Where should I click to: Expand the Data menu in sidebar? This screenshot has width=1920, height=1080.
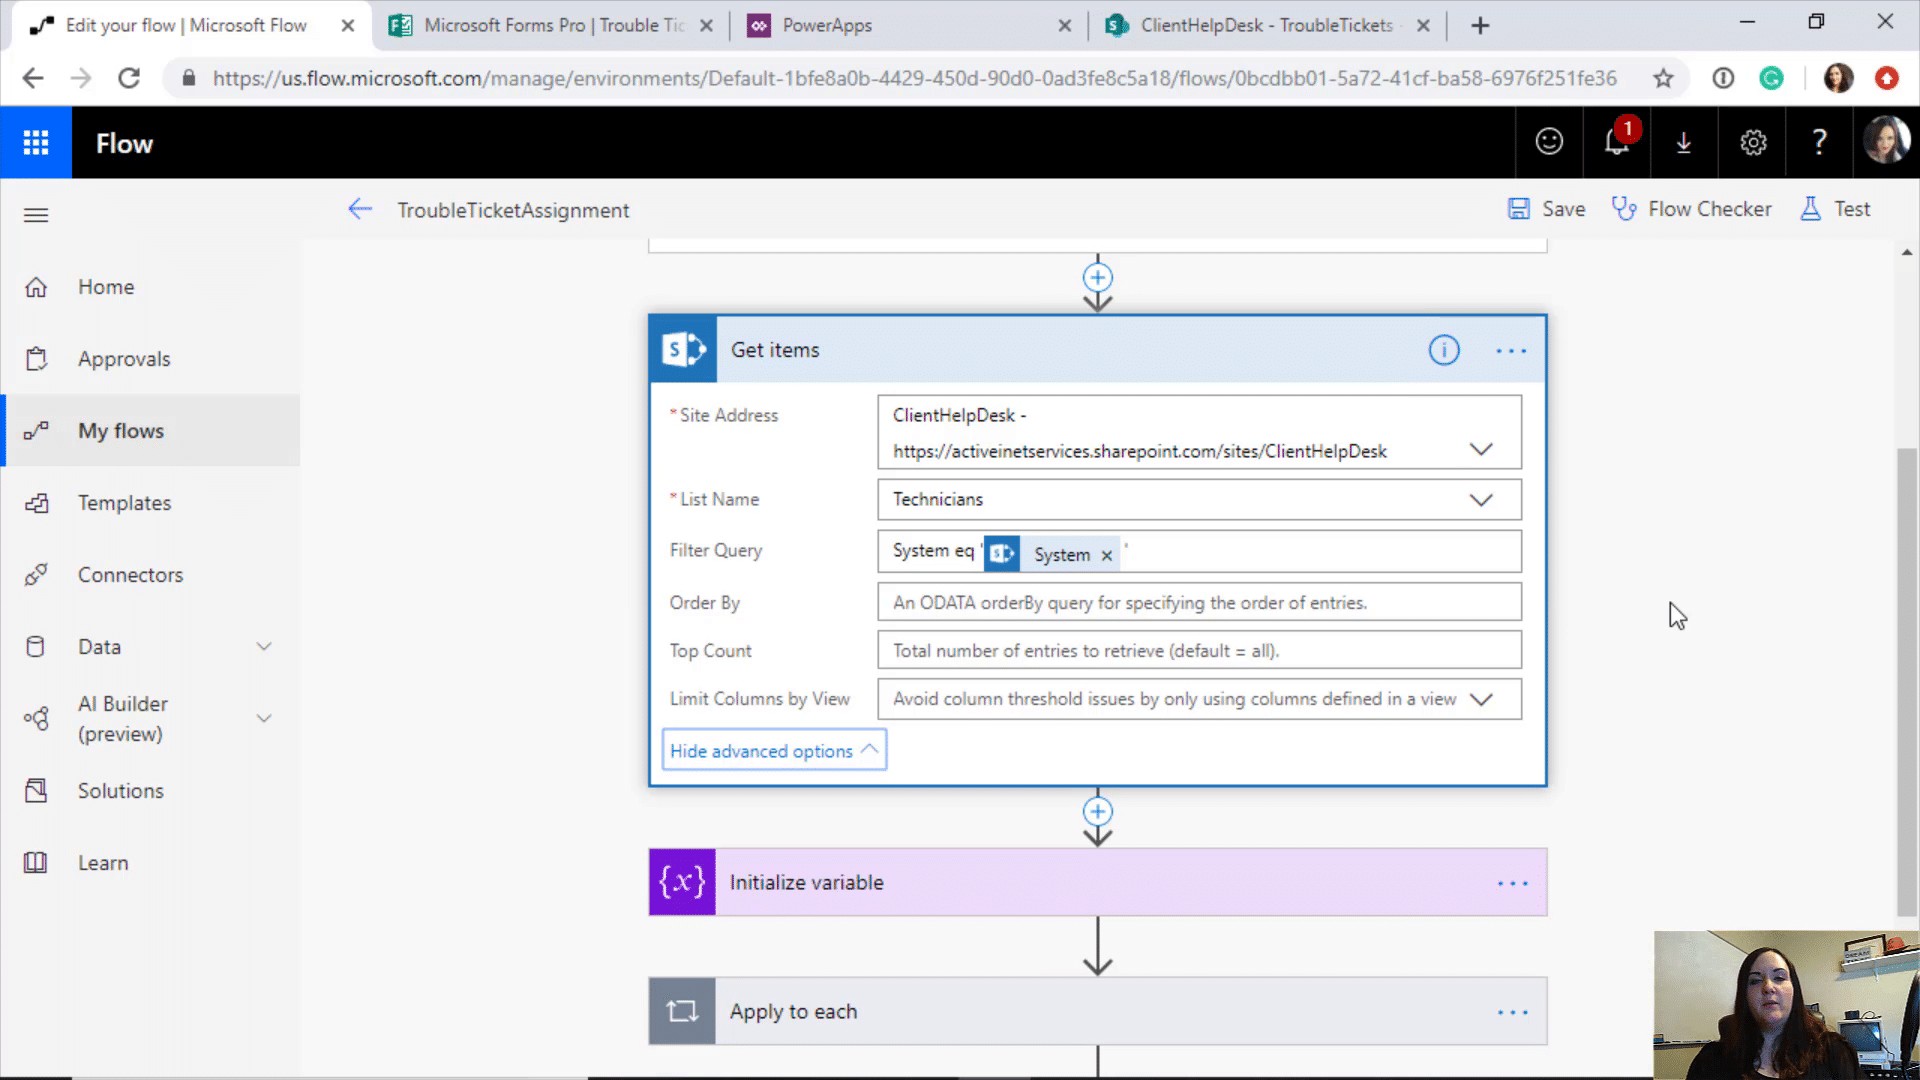tap(264, 647)
